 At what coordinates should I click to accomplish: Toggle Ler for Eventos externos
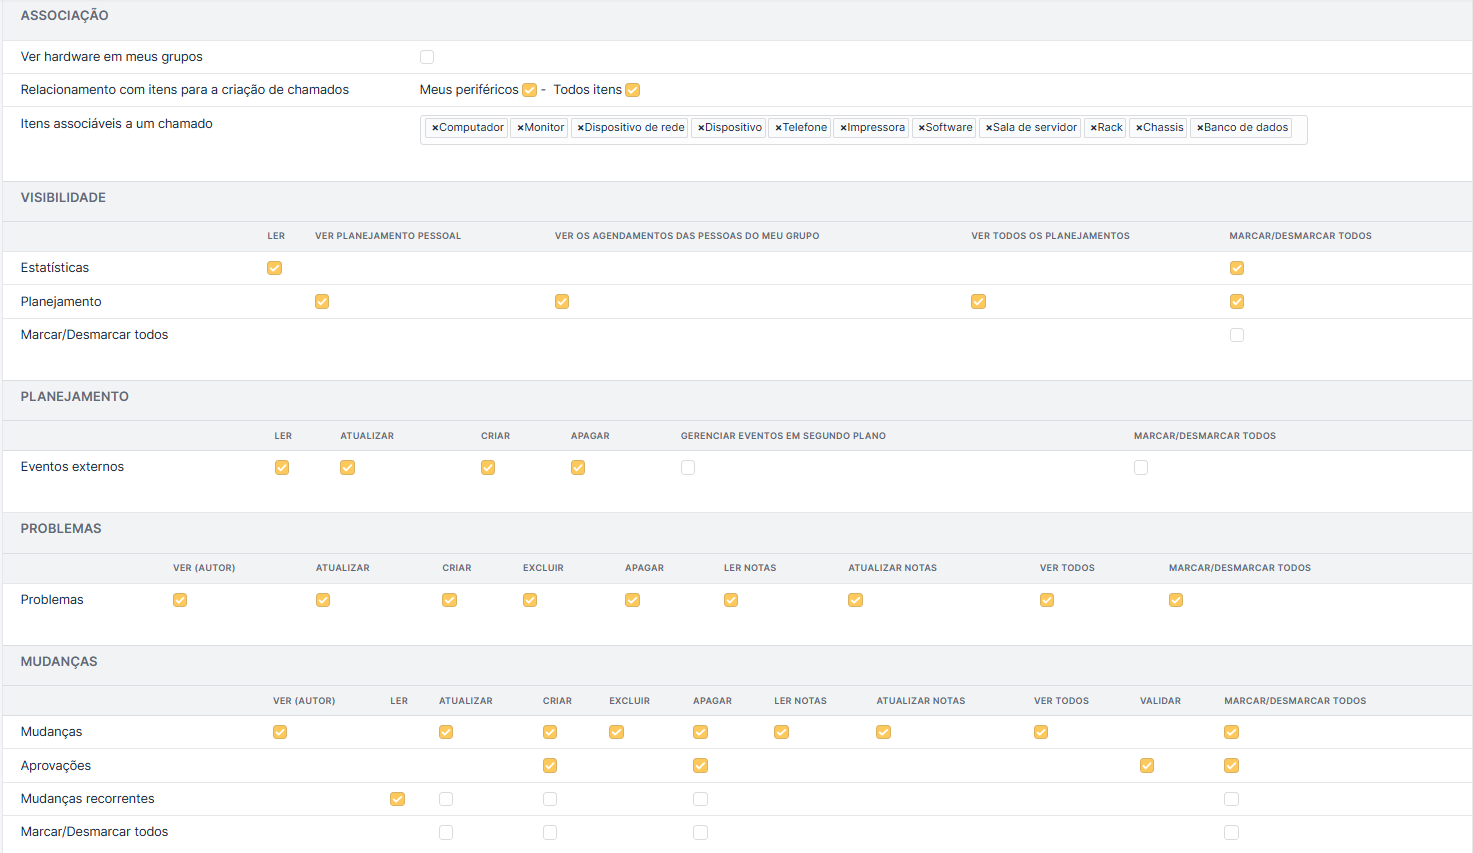point(282,468)
